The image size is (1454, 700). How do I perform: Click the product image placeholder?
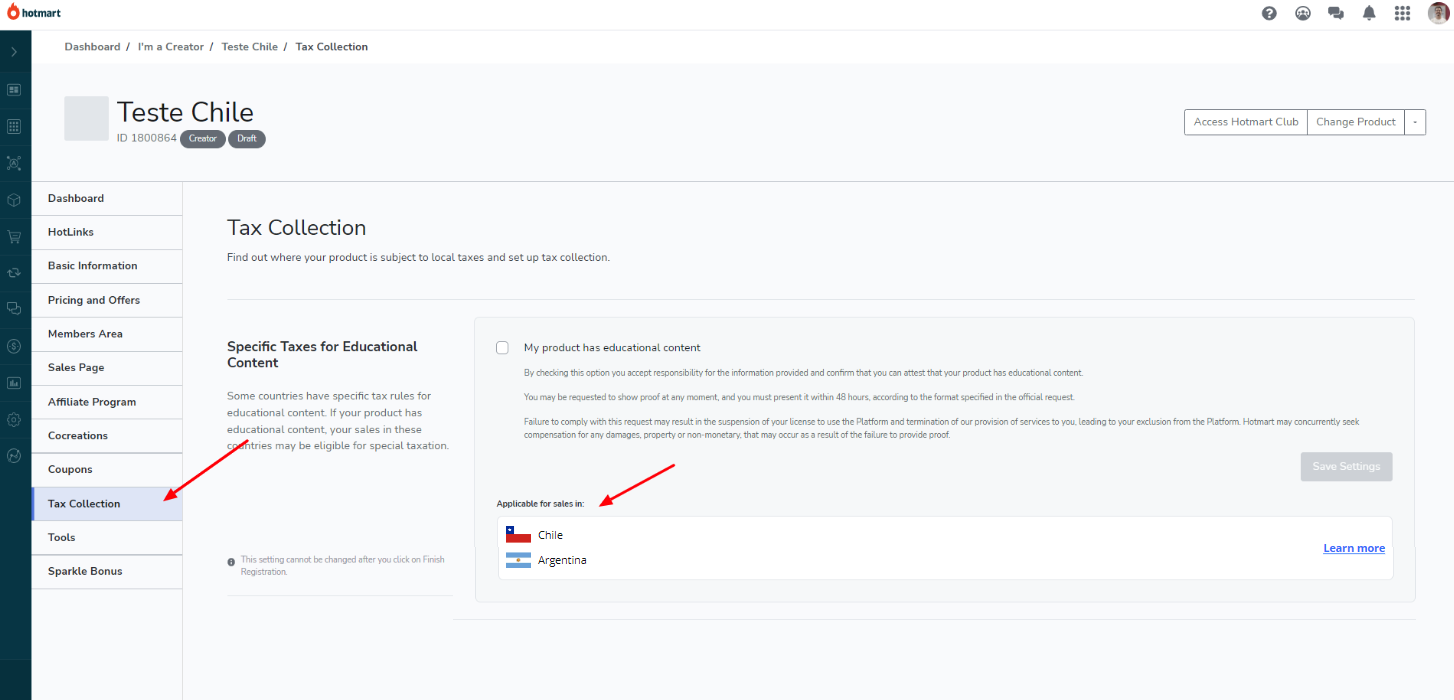pyautogui.click(x=86, y=118)
